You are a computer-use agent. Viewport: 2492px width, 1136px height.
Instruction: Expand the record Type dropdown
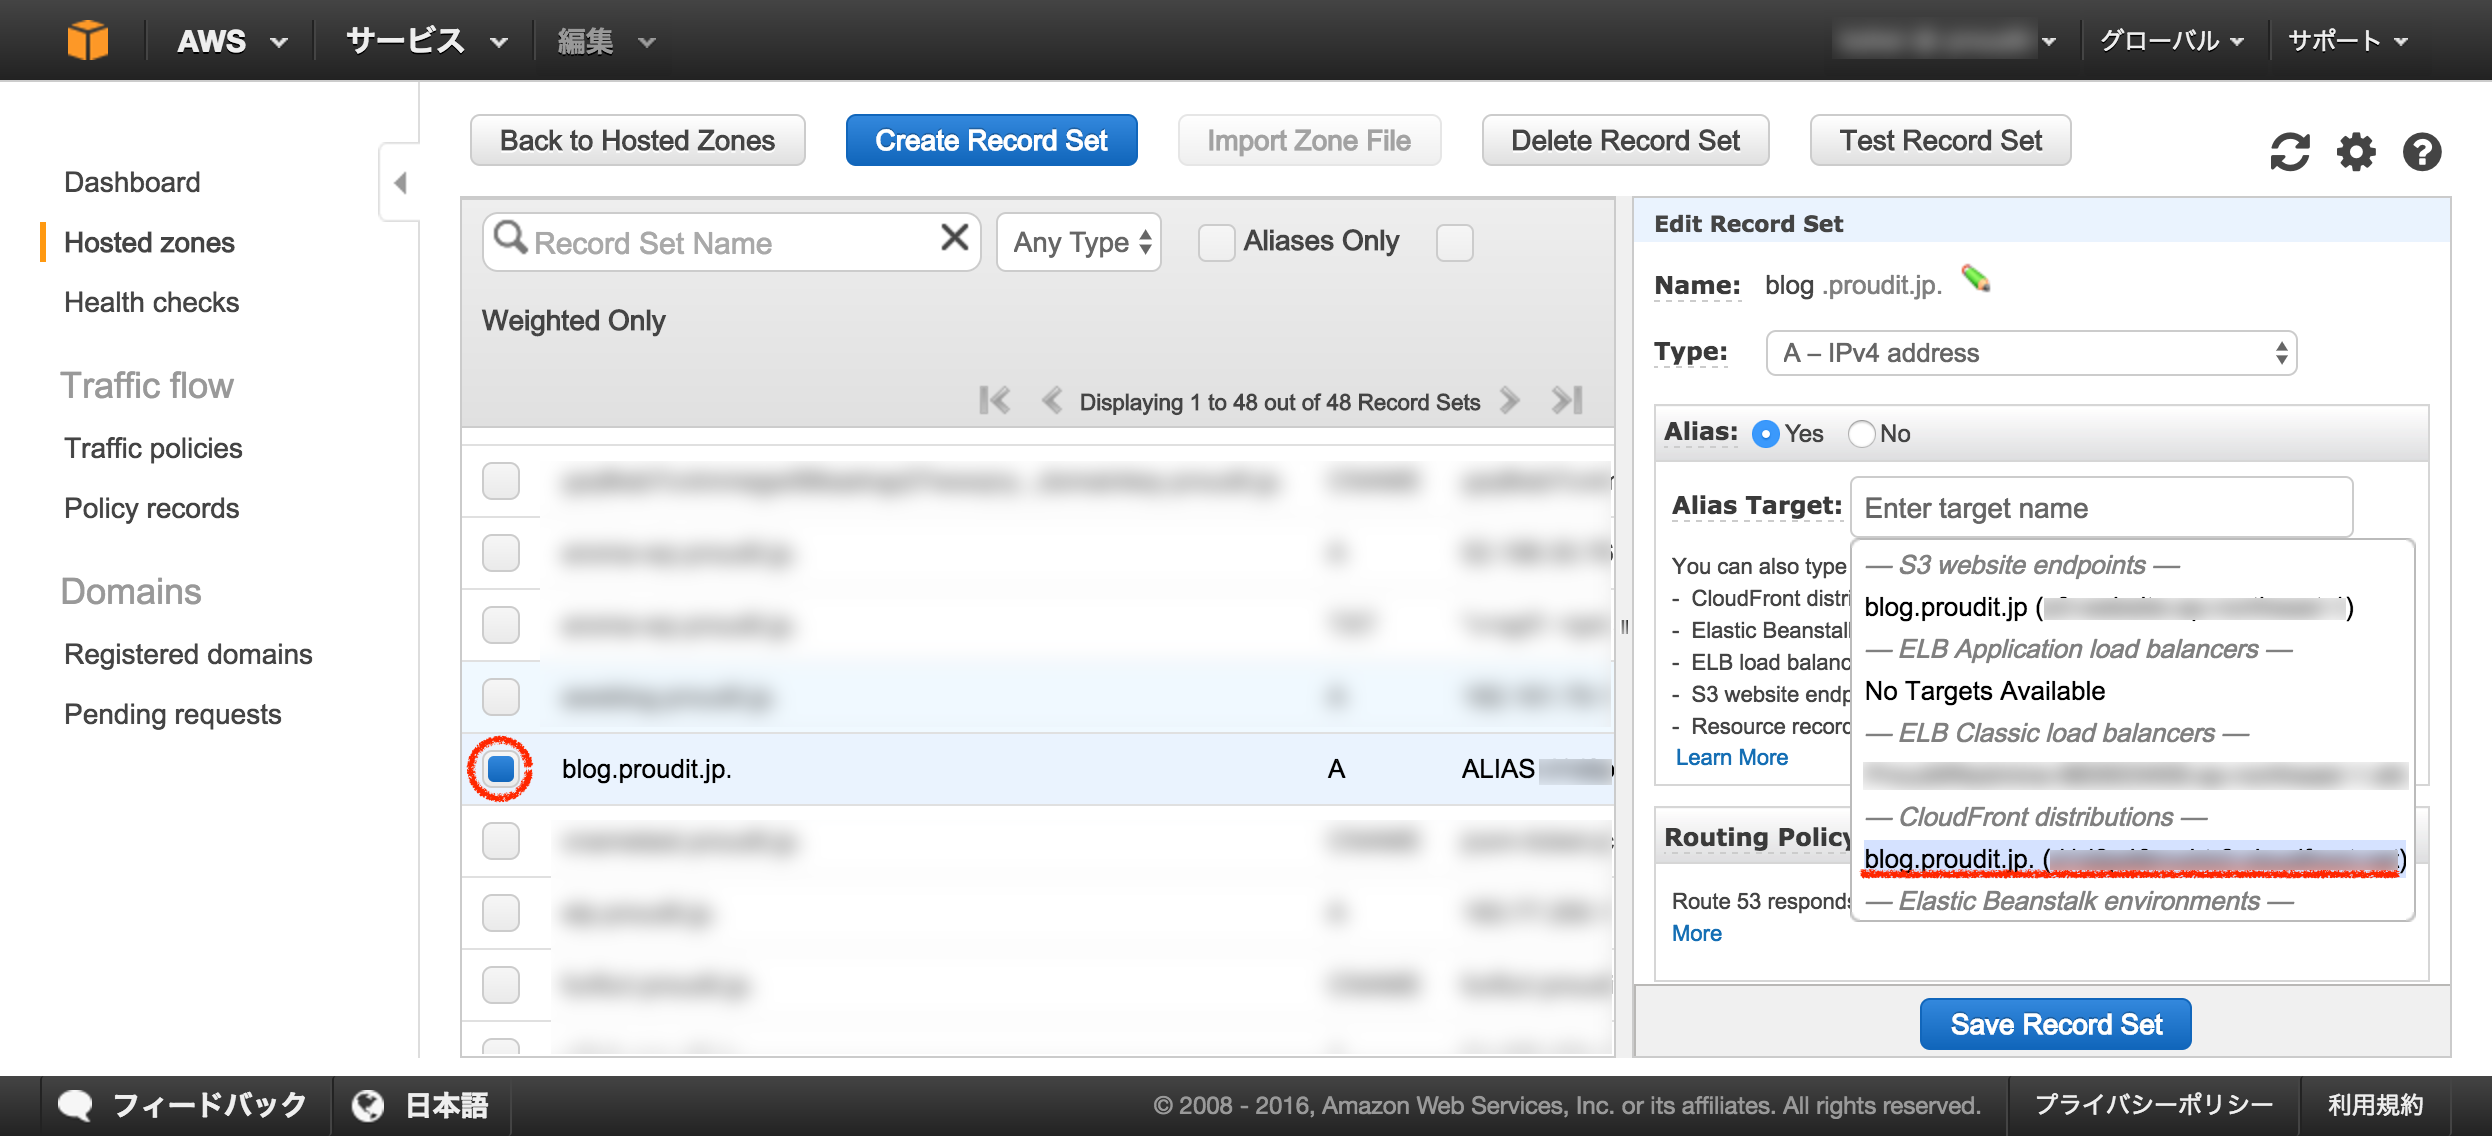pos(2030,353)
